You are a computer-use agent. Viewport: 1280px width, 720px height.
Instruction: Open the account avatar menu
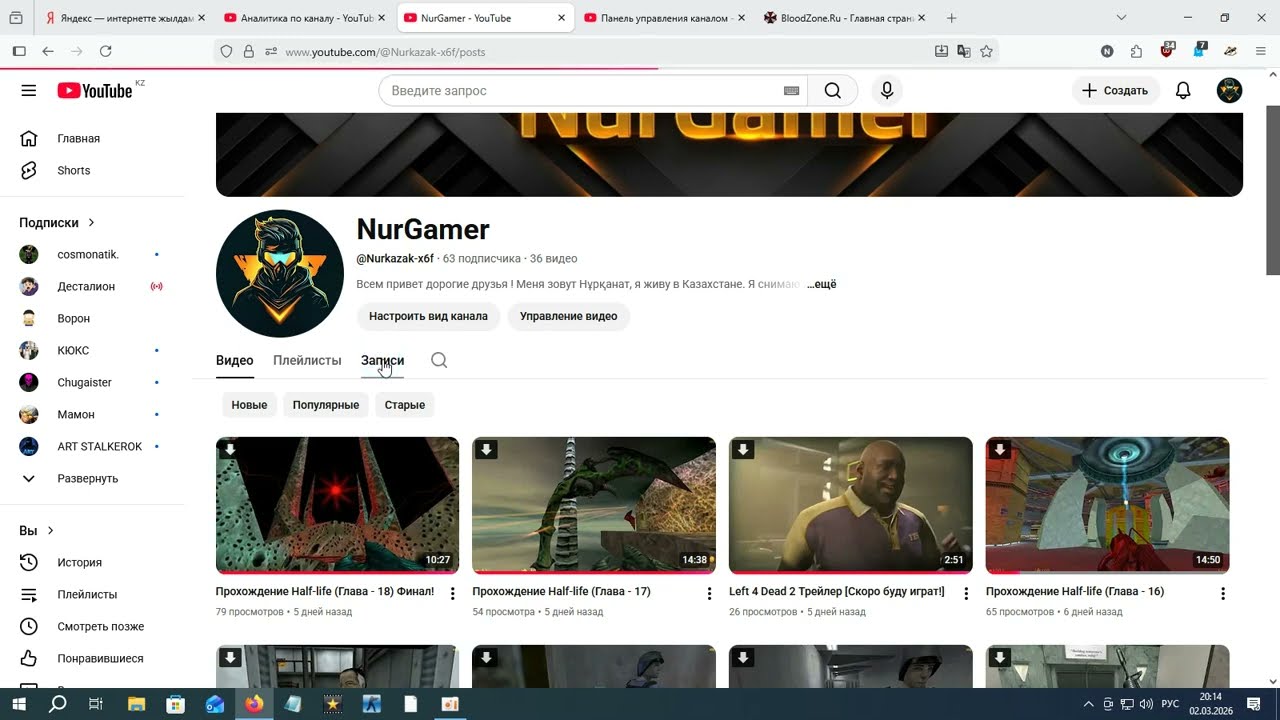click(1229, 91)
